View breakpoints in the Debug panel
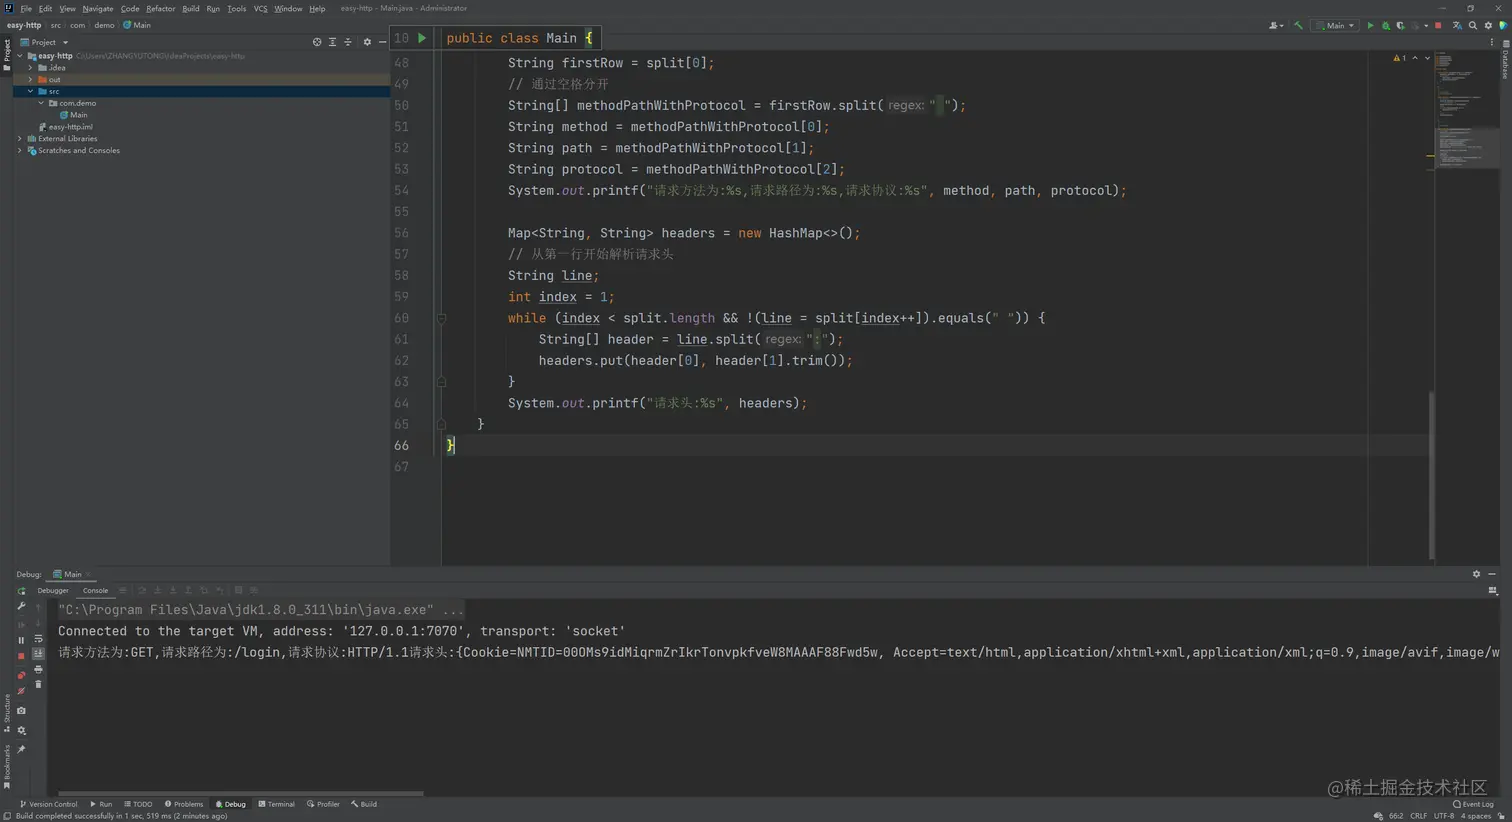This screenshot has height=822, width=1512. click(x=21, y=676)
